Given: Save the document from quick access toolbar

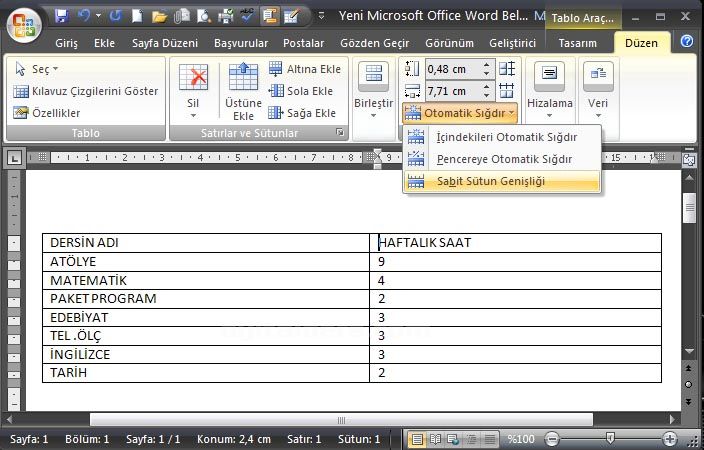Looking at the screenshot, I should point(61,16).
